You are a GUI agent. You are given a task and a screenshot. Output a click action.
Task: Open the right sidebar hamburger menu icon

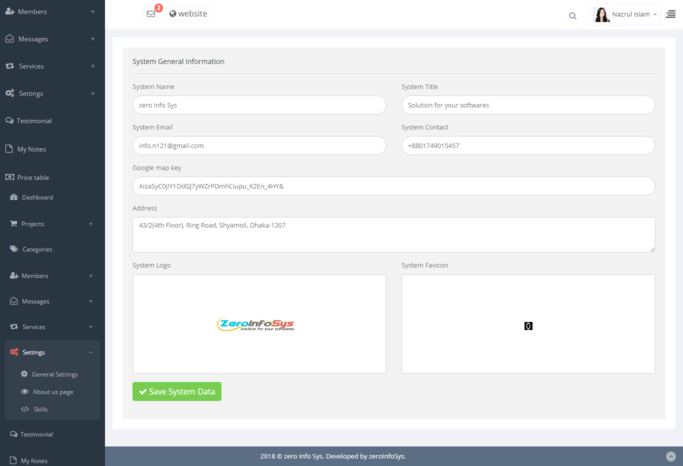point(670,14)
